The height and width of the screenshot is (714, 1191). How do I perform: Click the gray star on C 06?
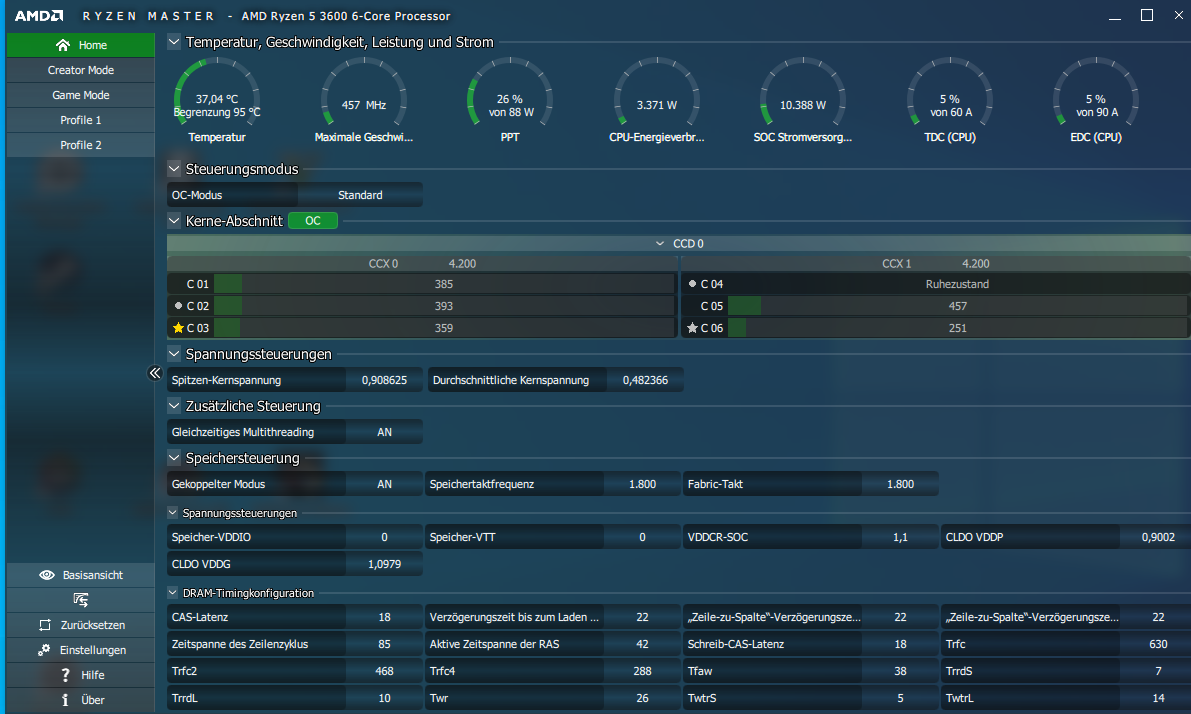tap(692, 328)
